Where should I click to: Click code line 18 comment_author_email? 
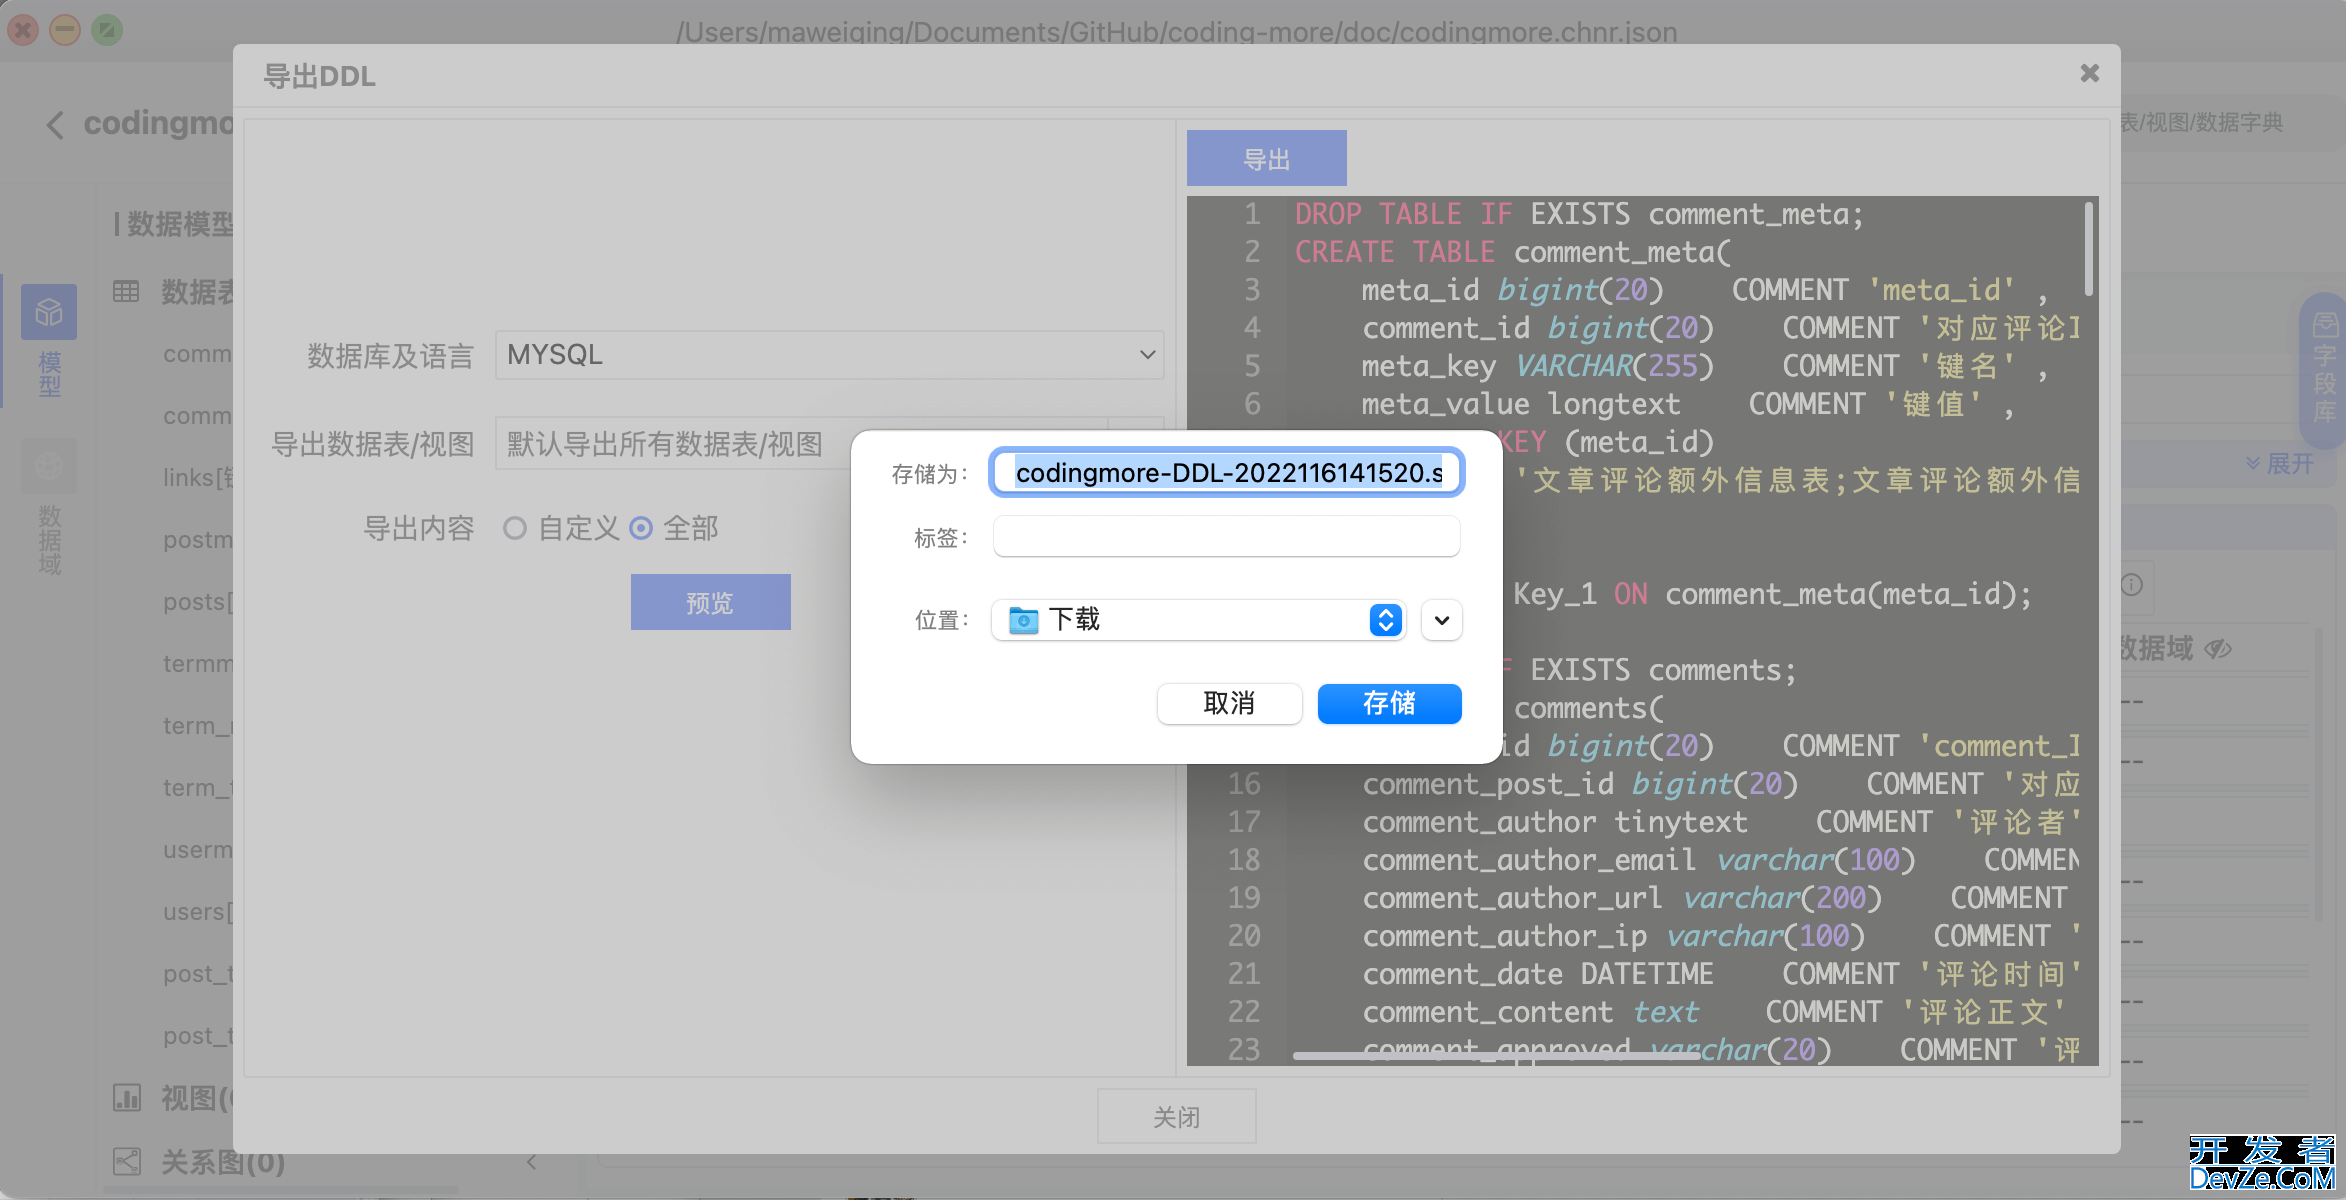pyautogui.click(x=1720, y=860)
